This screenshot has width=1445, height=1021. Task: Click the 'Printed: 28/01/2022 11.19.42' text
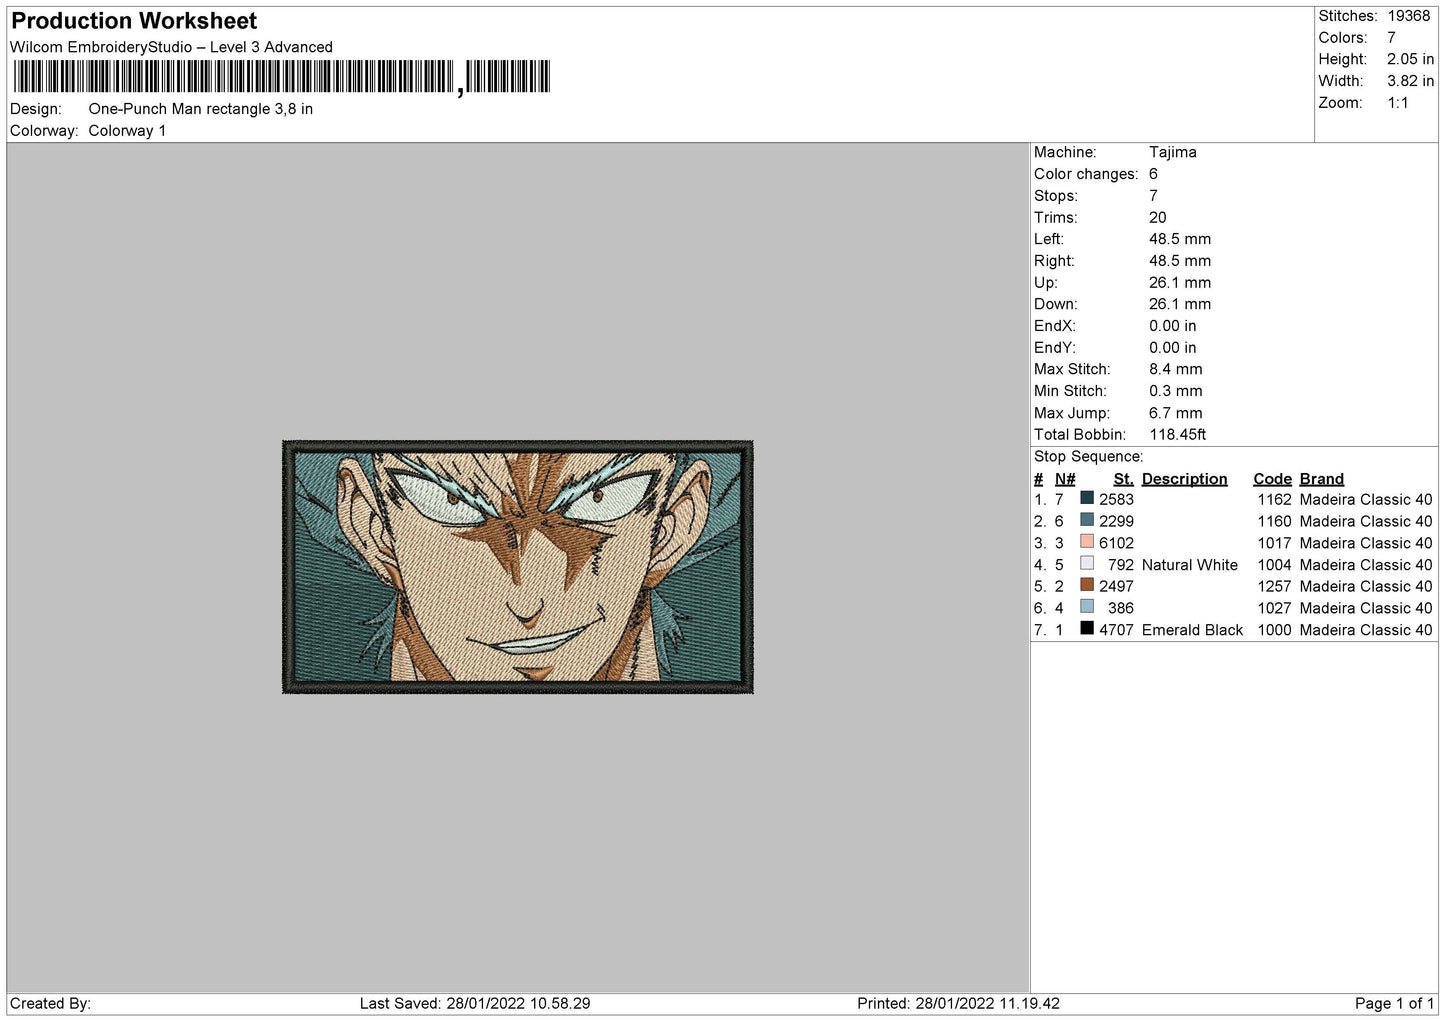[958, 1003]
